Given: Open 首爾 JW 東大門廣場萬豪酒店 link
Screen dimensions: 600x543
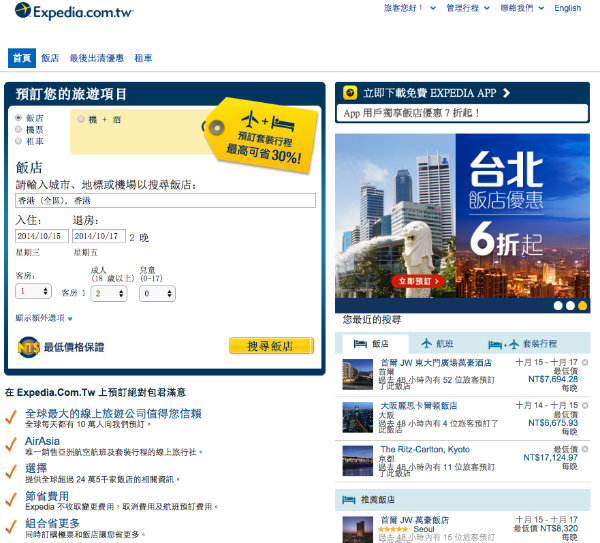Looking at the screenshot, I should pyautogui.click(x=436, y=362).
